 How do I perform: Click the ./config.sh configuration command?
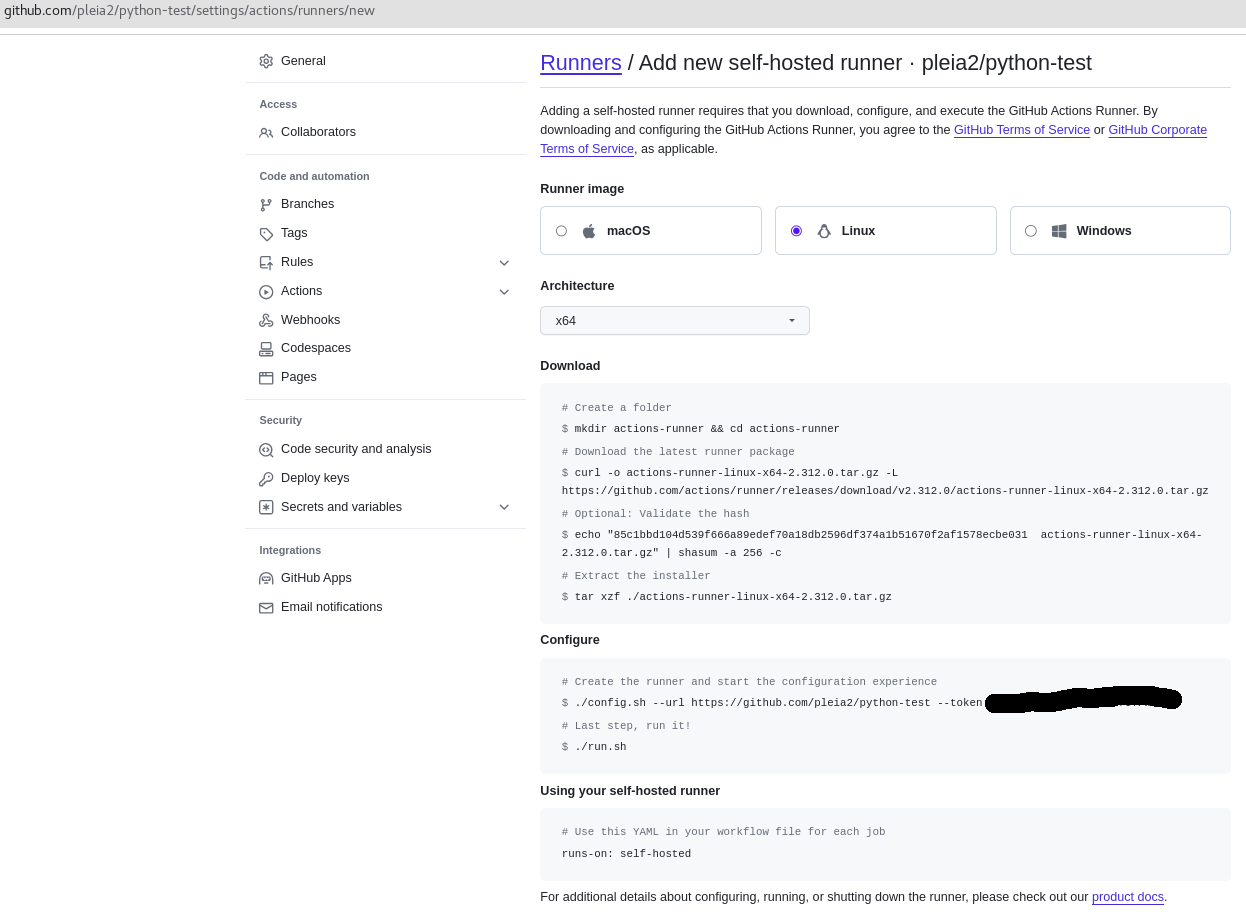click(x=778, y=703)
